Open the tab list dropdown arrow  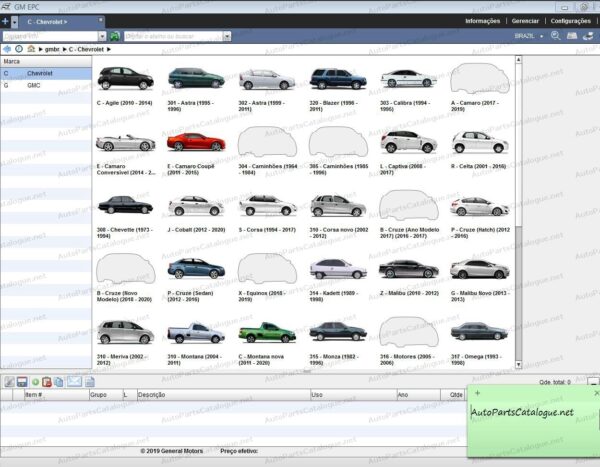click(x=14, y=22)
